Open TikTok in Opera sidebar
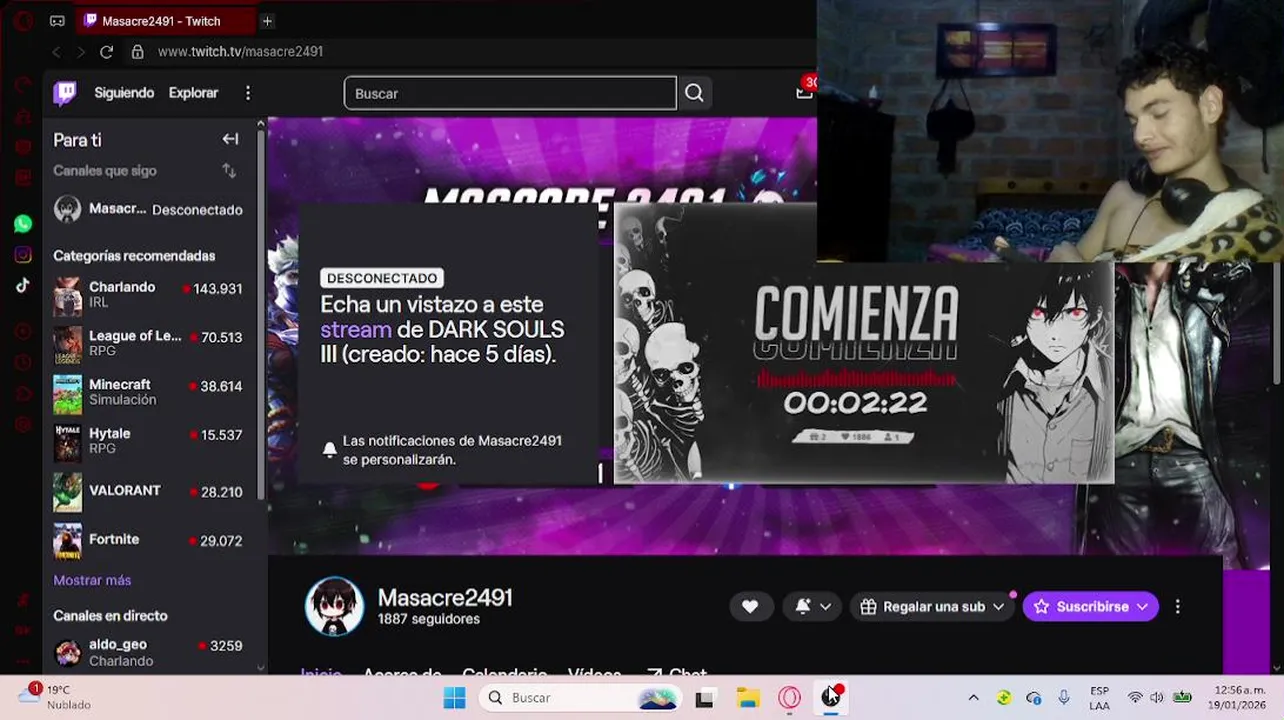1284x720 pixels. click(x=23, y=285)
